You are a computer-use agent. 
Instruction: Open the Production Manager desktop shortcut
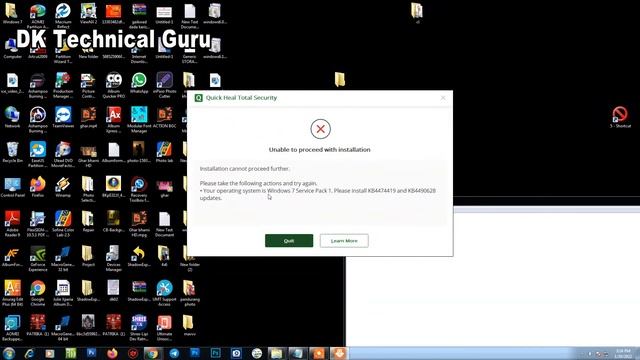pos(63,85)
